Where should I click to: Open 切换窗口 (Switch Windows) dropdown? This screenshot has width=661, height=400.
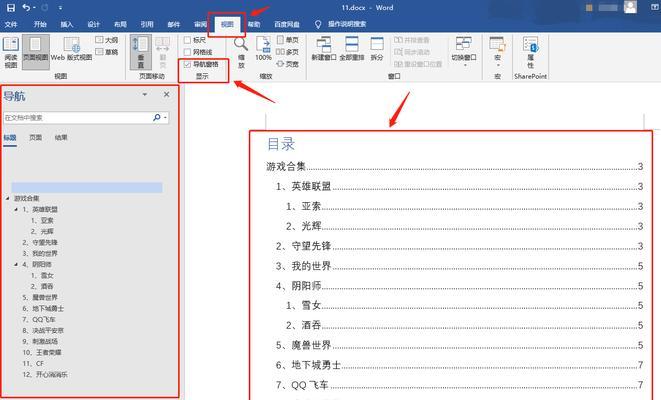tap(464, 51)
